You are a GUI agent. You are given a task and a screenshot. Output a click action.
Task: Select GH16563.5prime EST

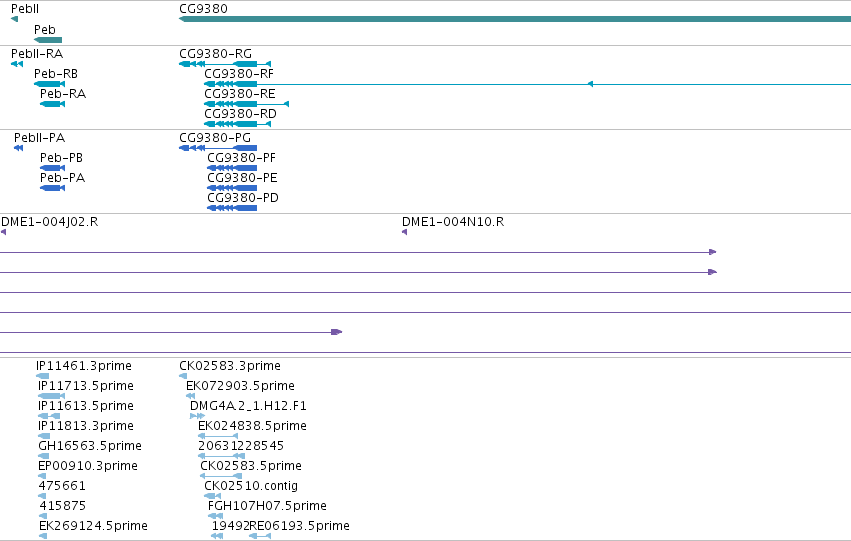tap(90, 446)
